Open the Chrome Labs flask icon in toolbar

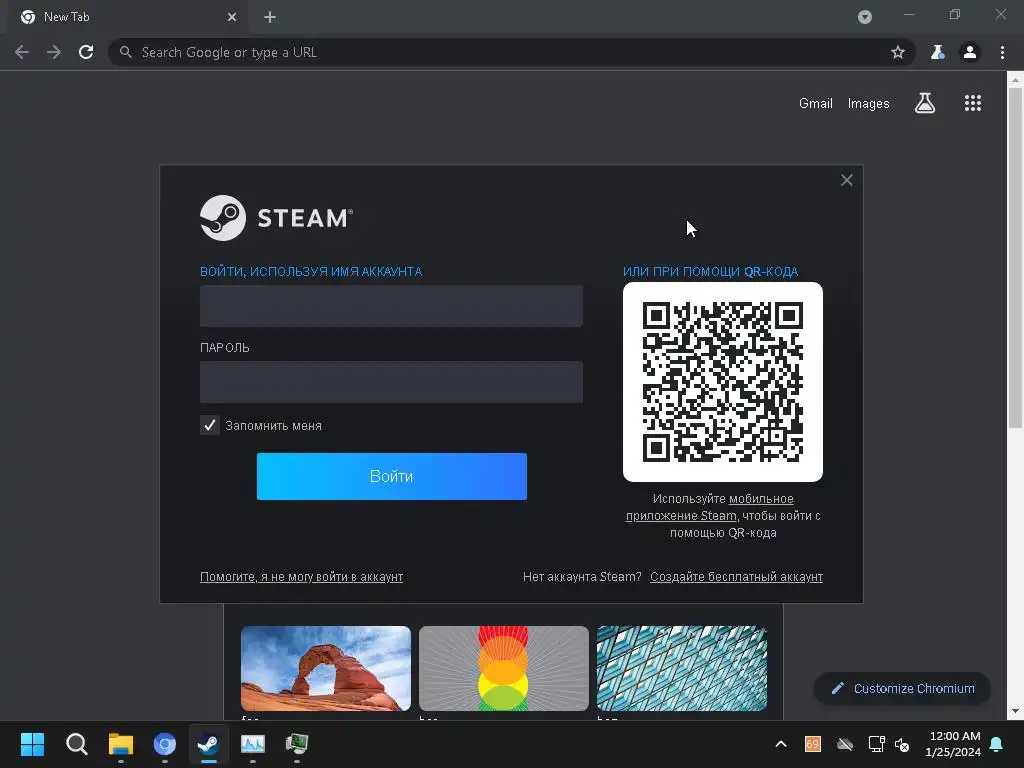point(937,52)
